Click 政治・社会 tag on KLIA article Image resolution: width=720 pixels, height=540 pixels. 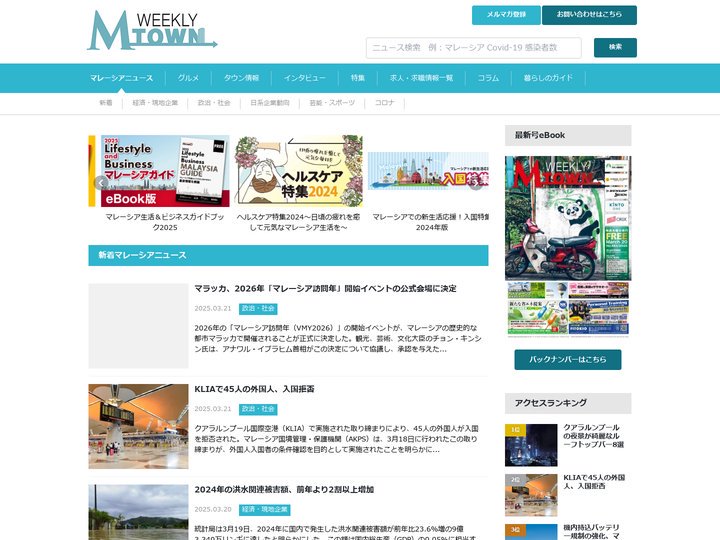pyautogui.click(x=258, y=409)
